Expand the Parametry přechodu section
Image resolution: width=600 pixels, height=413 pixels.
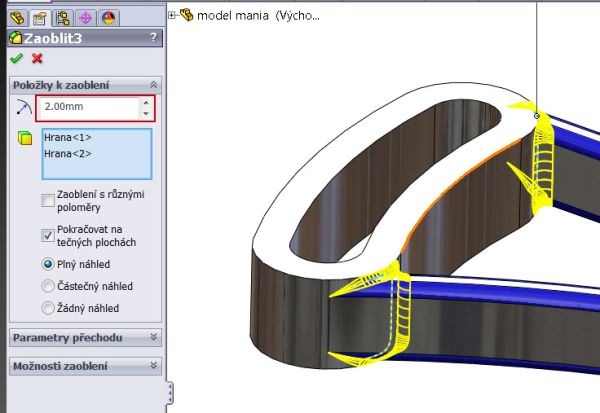tap(153, 338)
